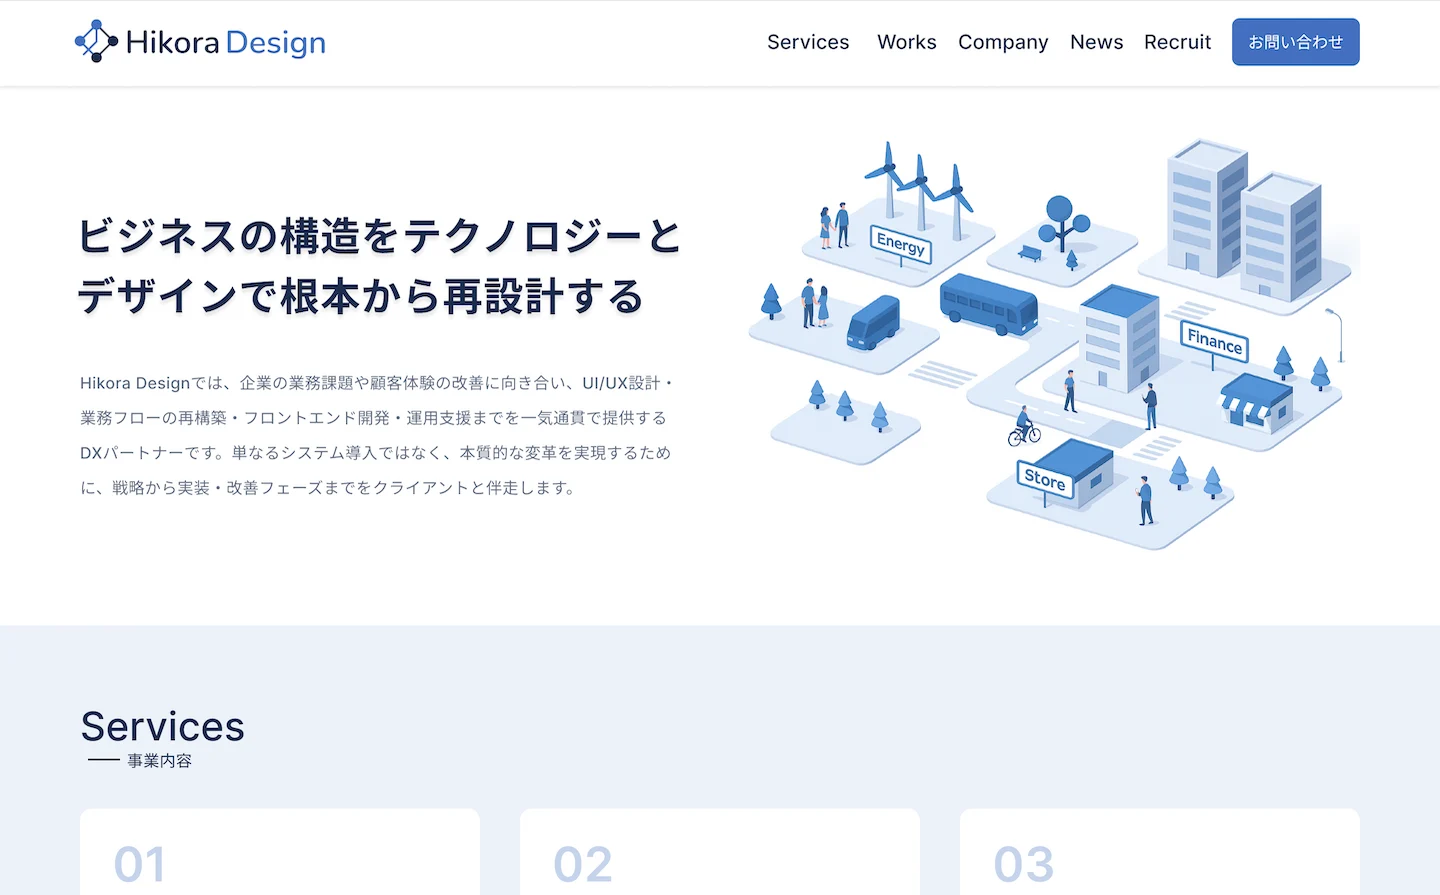Click the Store sign in the illustration
Image resolution: width=1440 pixels, height=895 pixels.
[1045, 480]
